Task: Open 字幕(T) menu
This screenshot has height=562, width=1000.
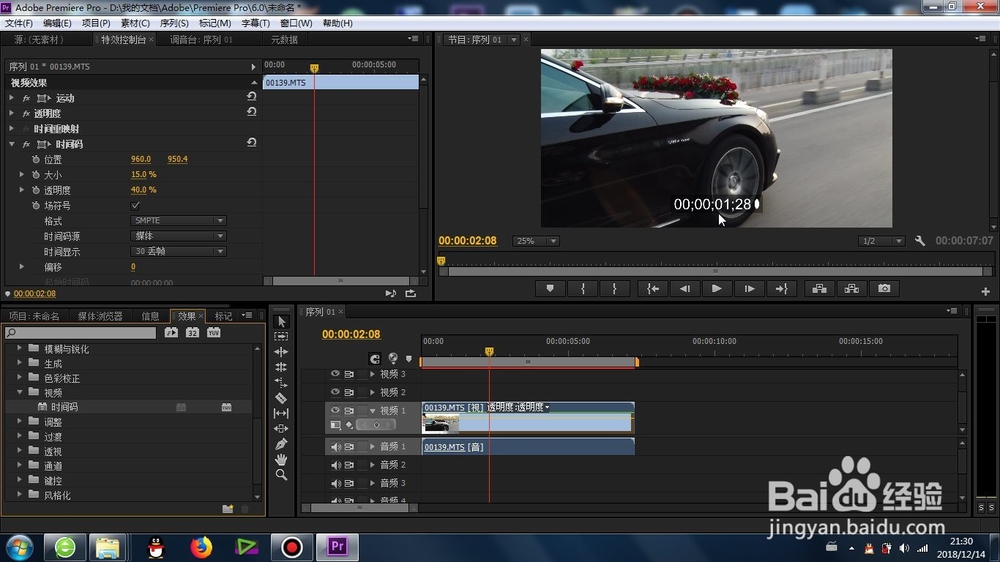Action: tap(255, 23)
